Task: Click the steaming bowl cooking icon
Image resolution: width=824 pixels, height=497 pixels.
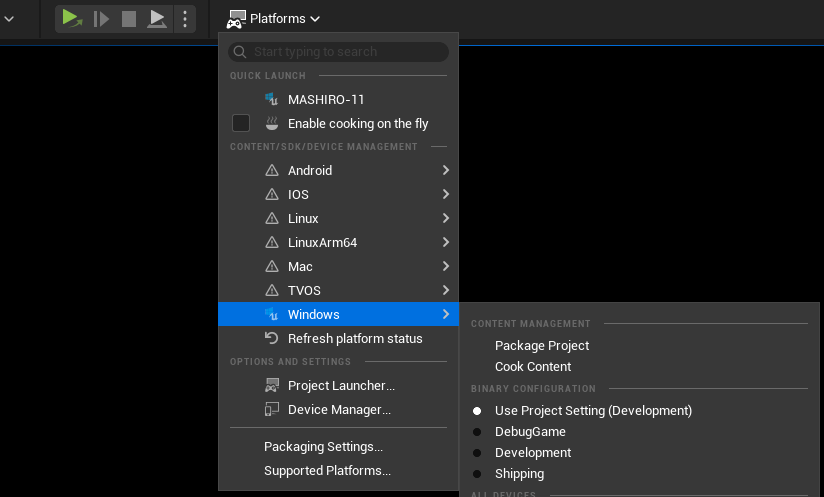Action: point(272,123)
